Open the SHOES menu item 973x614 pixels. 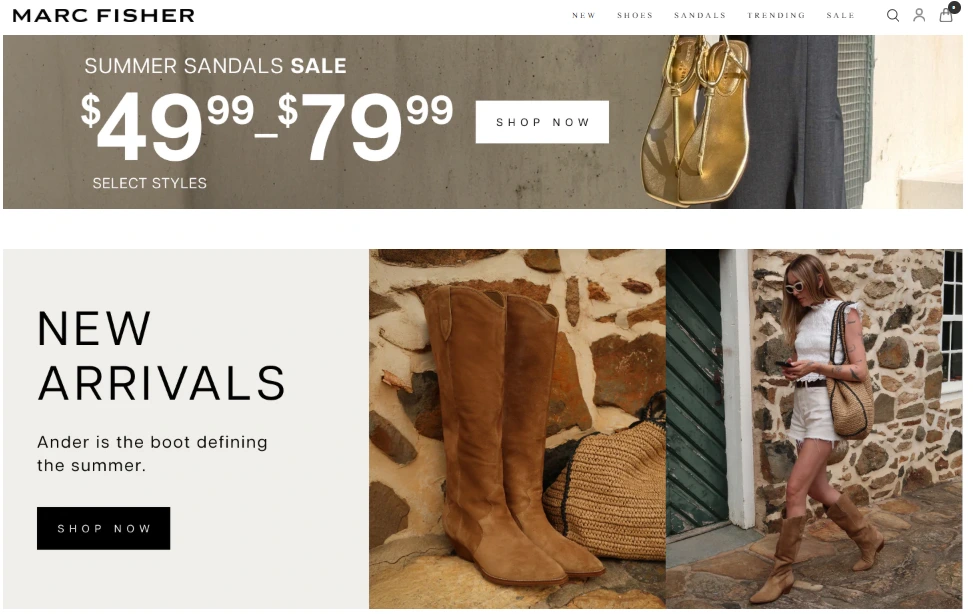[635, 16]
